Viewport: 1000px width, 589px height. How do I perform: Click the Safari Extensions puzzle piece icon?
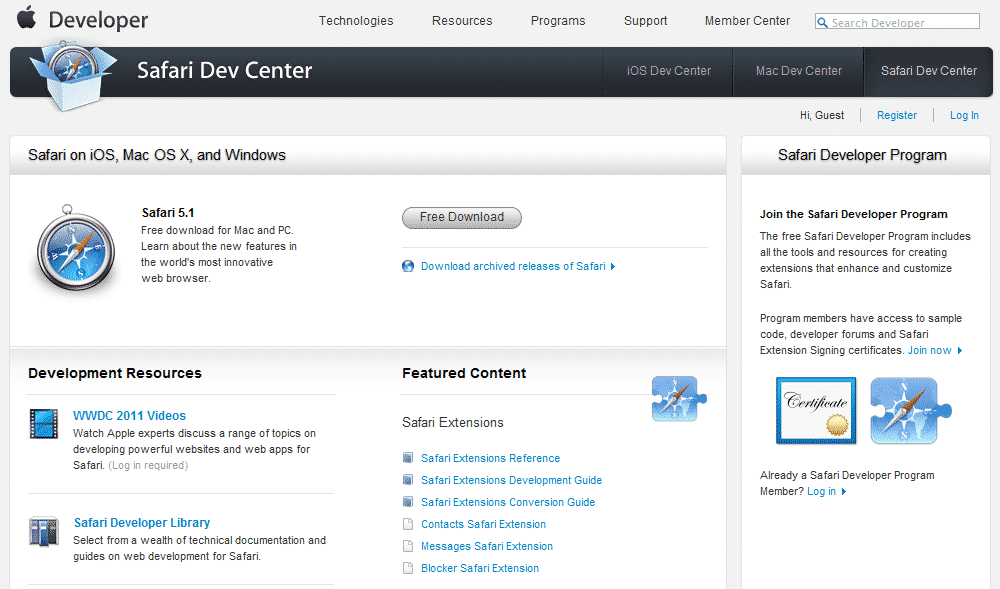point(679,398)
